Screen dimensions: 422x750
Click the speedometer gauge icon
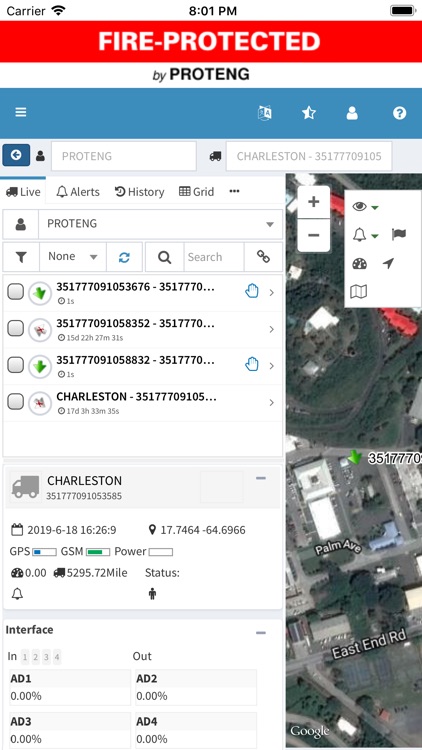(x=359, y=263)
